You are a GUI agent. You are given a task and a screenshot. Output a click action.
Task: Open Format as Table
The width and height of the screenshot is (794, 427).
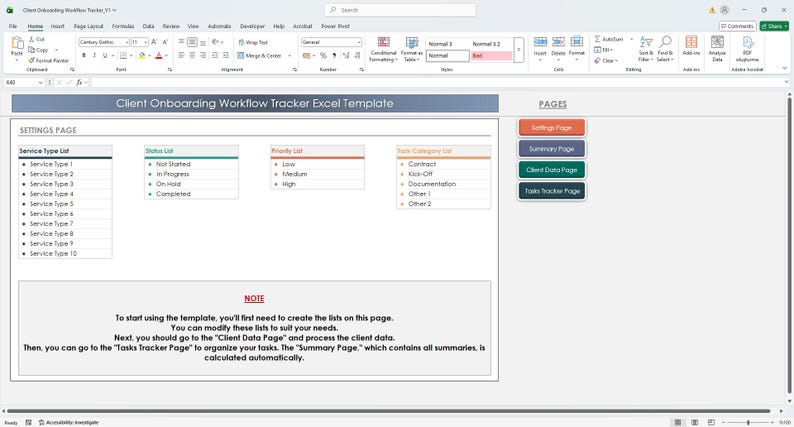[412, 49]
